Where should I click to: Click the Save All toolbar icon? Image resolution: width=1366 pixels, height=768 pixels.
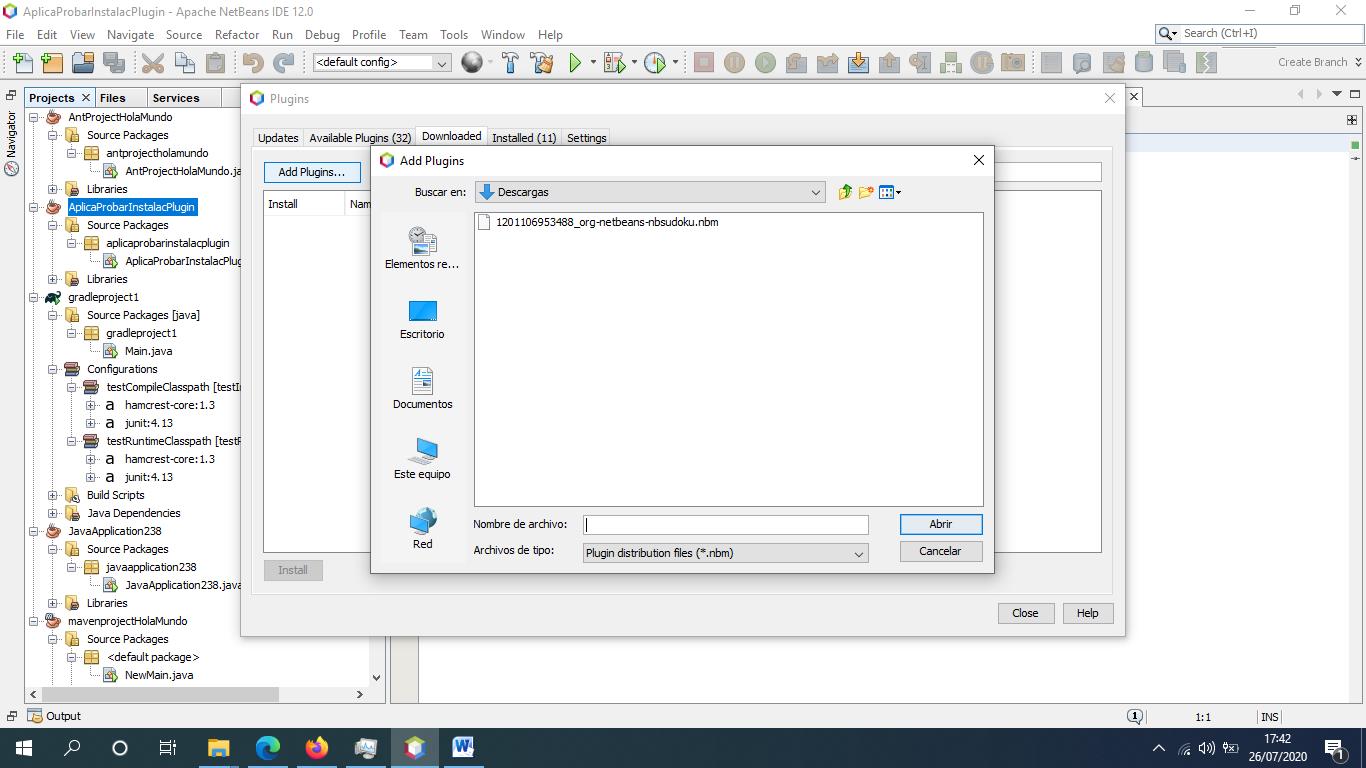click(x=113, y=63)
